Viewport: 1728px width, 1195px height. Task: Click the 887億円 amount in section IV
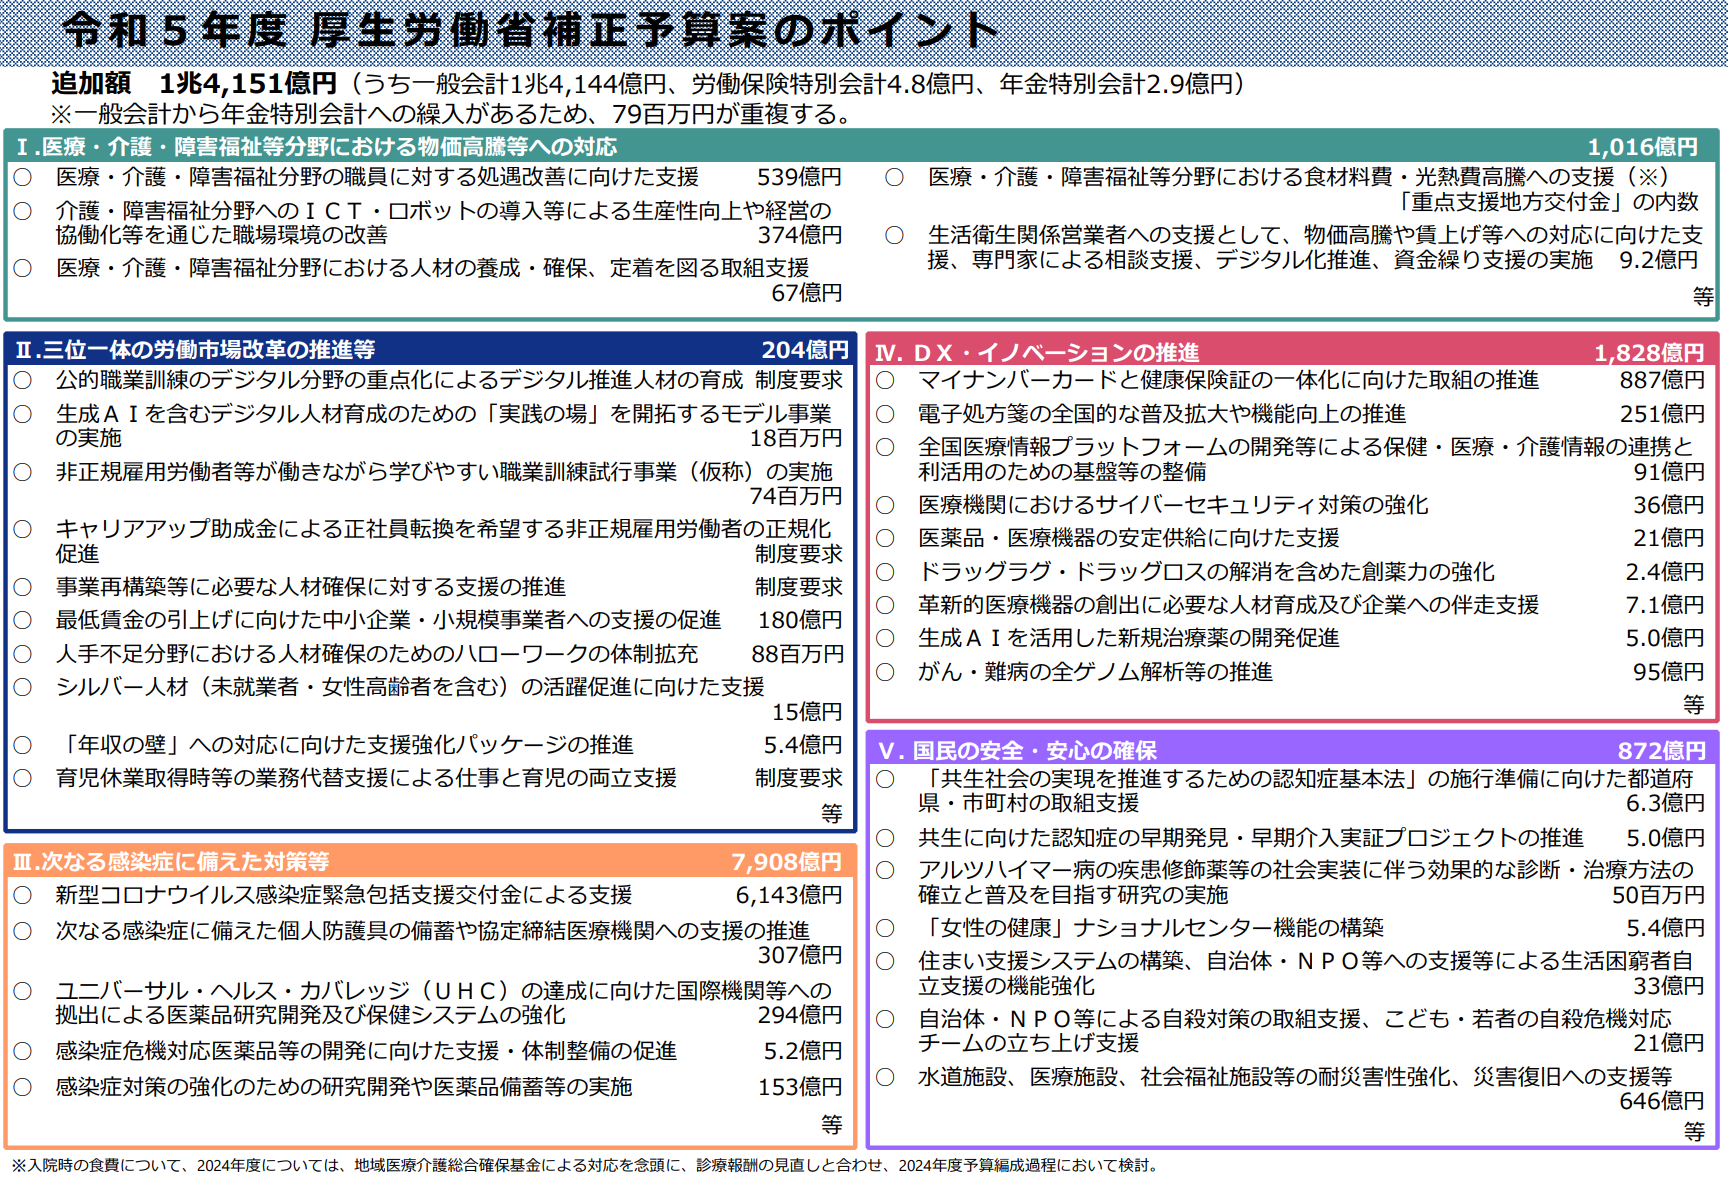tap(1662, 381)
